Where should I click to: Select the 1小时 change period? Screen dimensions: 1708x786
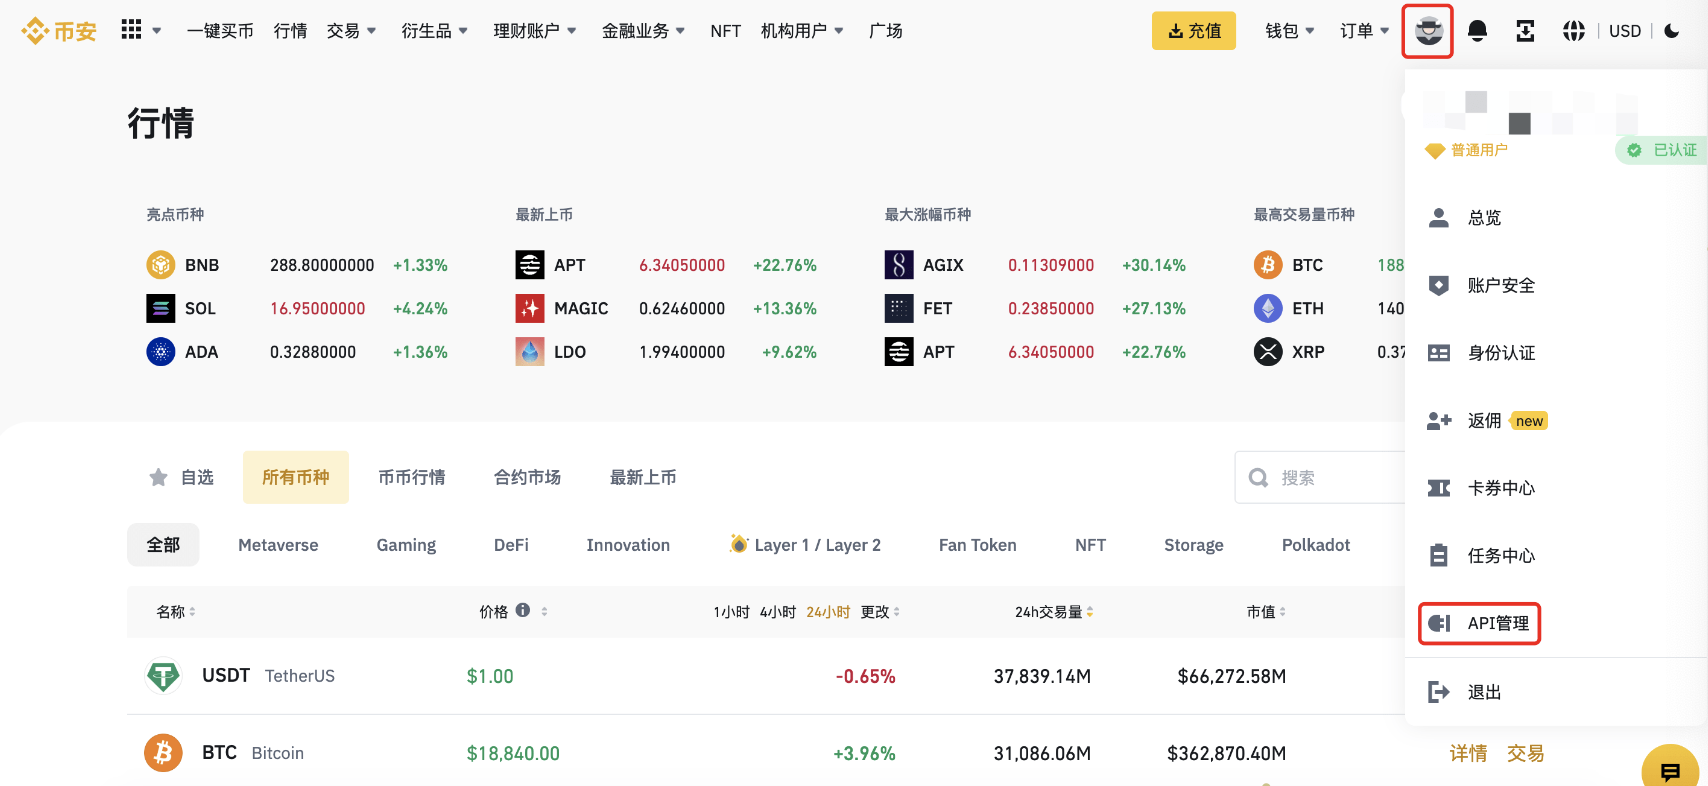[731, 612]
